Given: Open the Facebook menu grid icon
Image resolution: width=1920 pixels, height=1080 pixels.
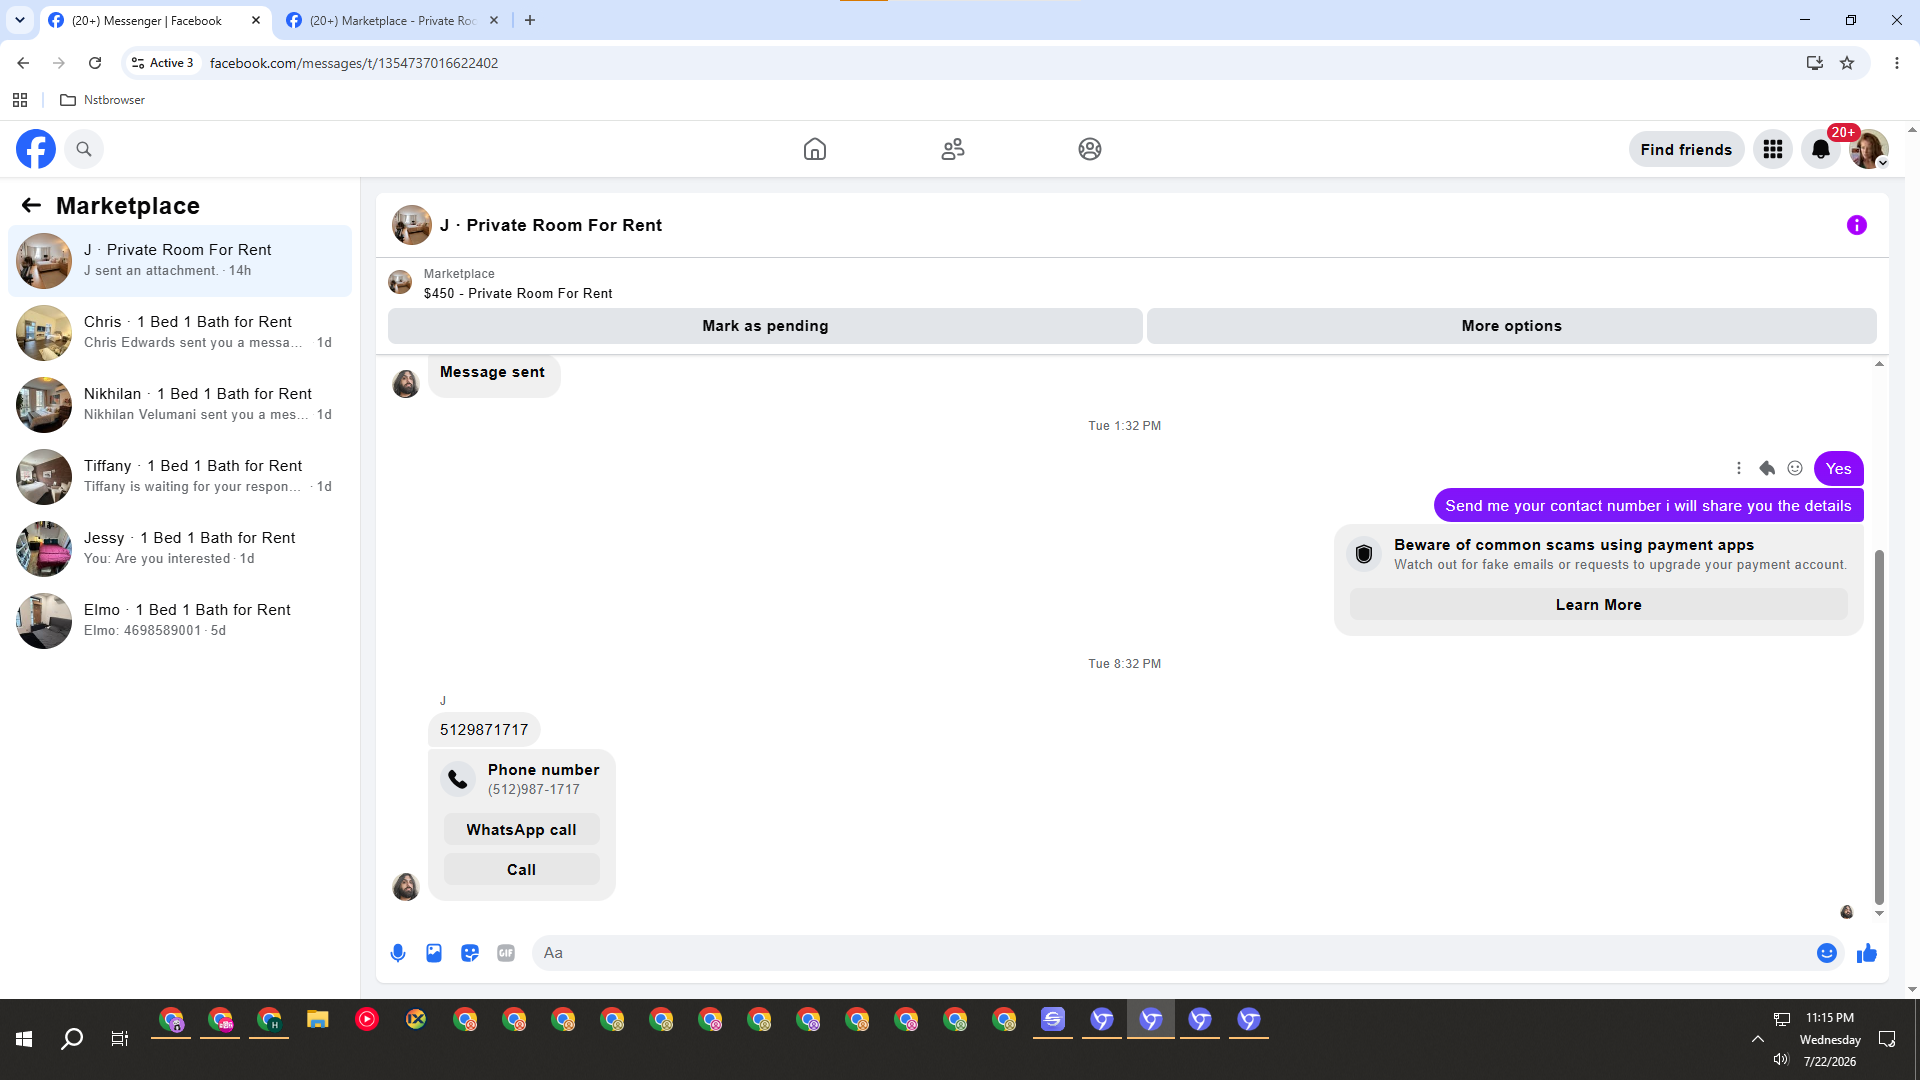Looking at the screenshot, I should coord(1773,149).
